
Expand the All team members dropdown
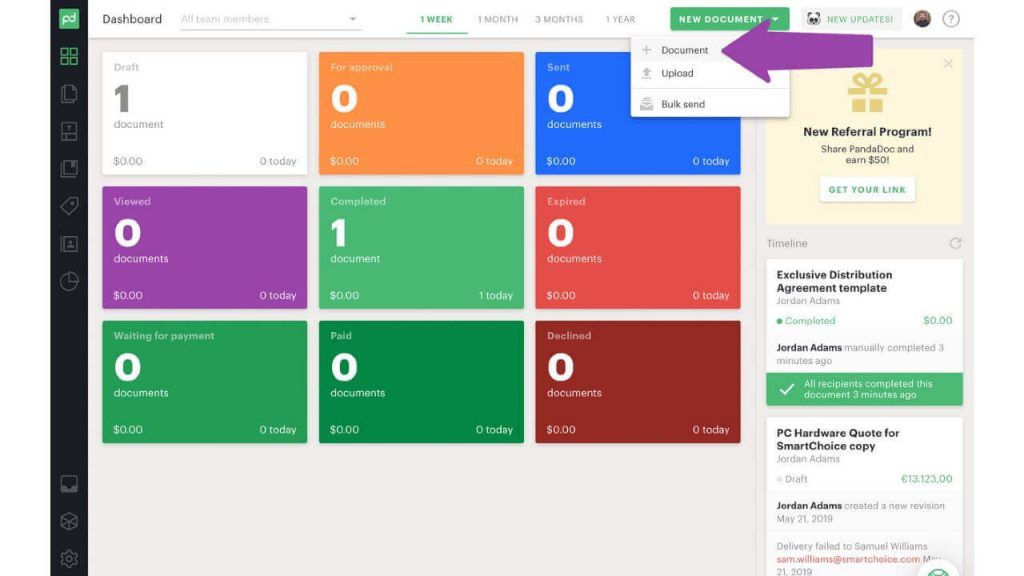[270, 20]
